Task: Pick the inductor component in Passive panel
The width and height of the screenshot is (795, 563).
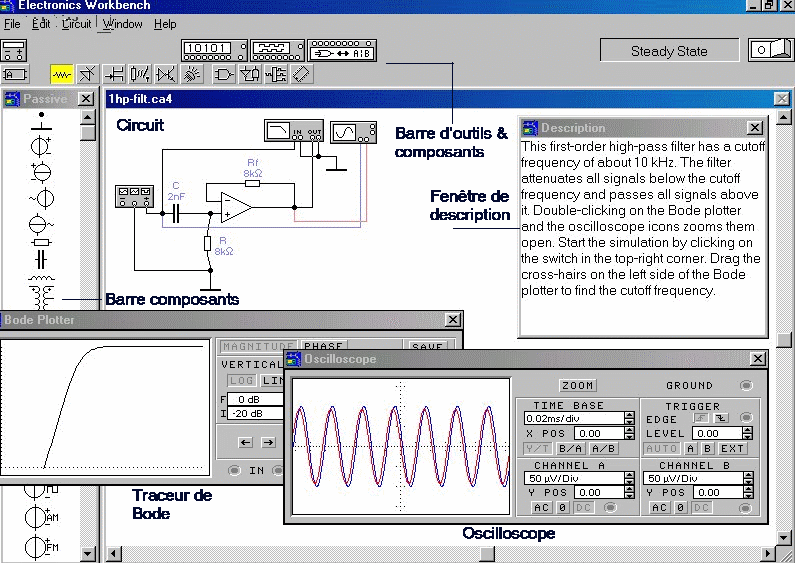Action: [x=41, y=278]
